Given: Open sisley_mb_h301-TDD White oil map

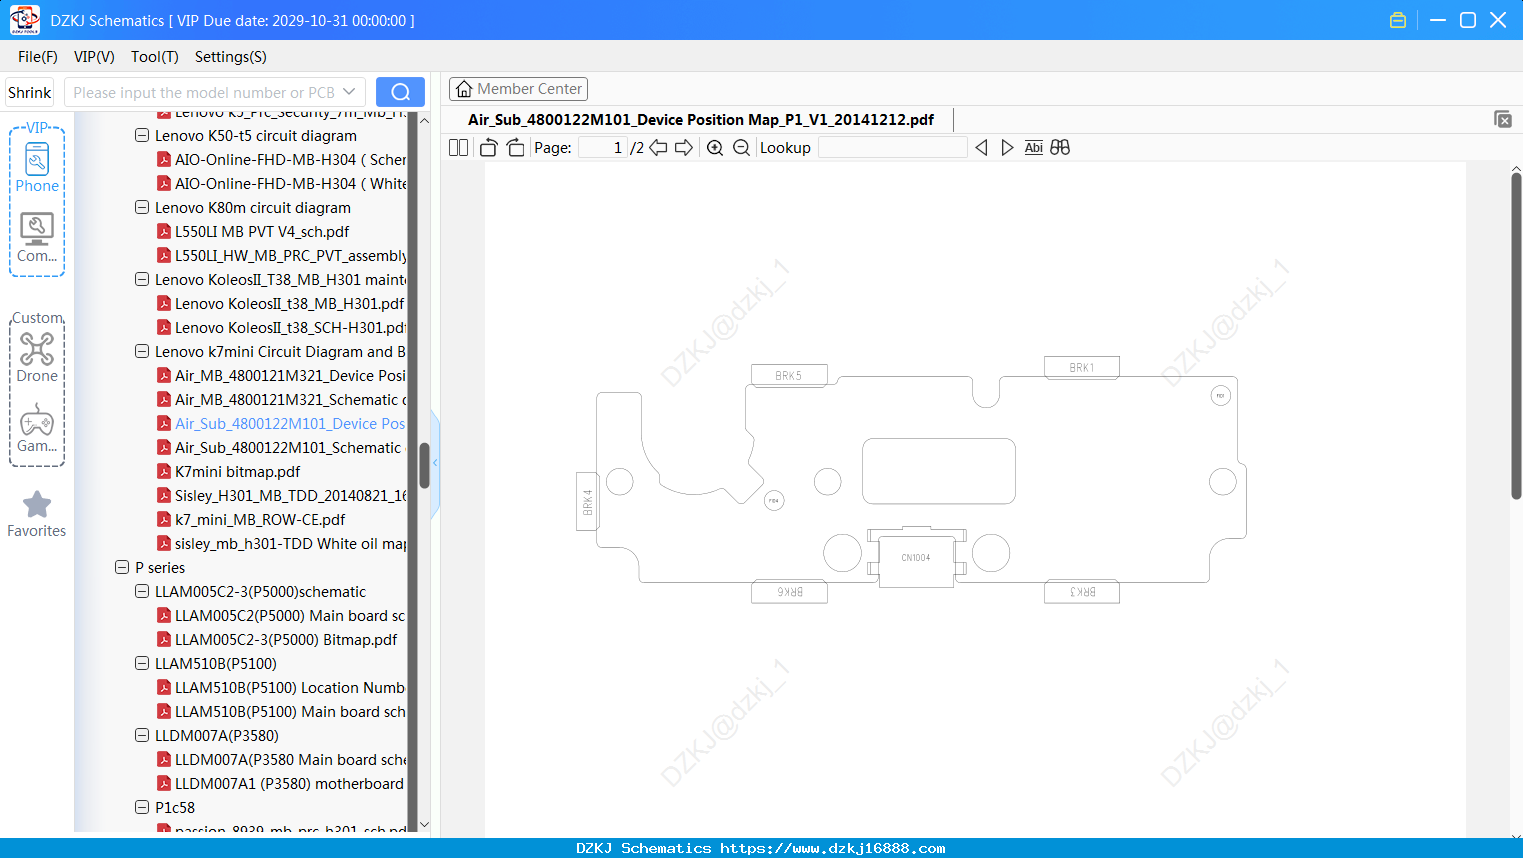Looking at the screenshot, I should point(290,543).
